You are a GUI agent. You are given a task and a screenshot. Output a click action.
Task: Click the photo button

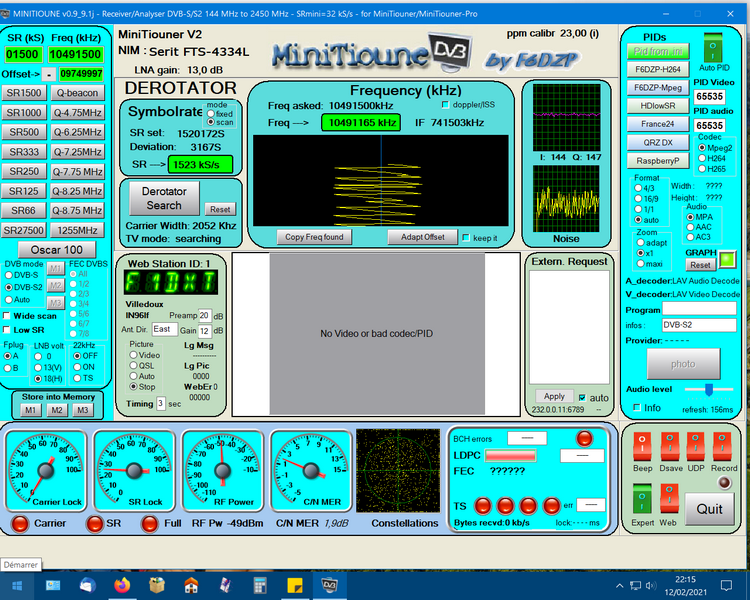[683, 364]
